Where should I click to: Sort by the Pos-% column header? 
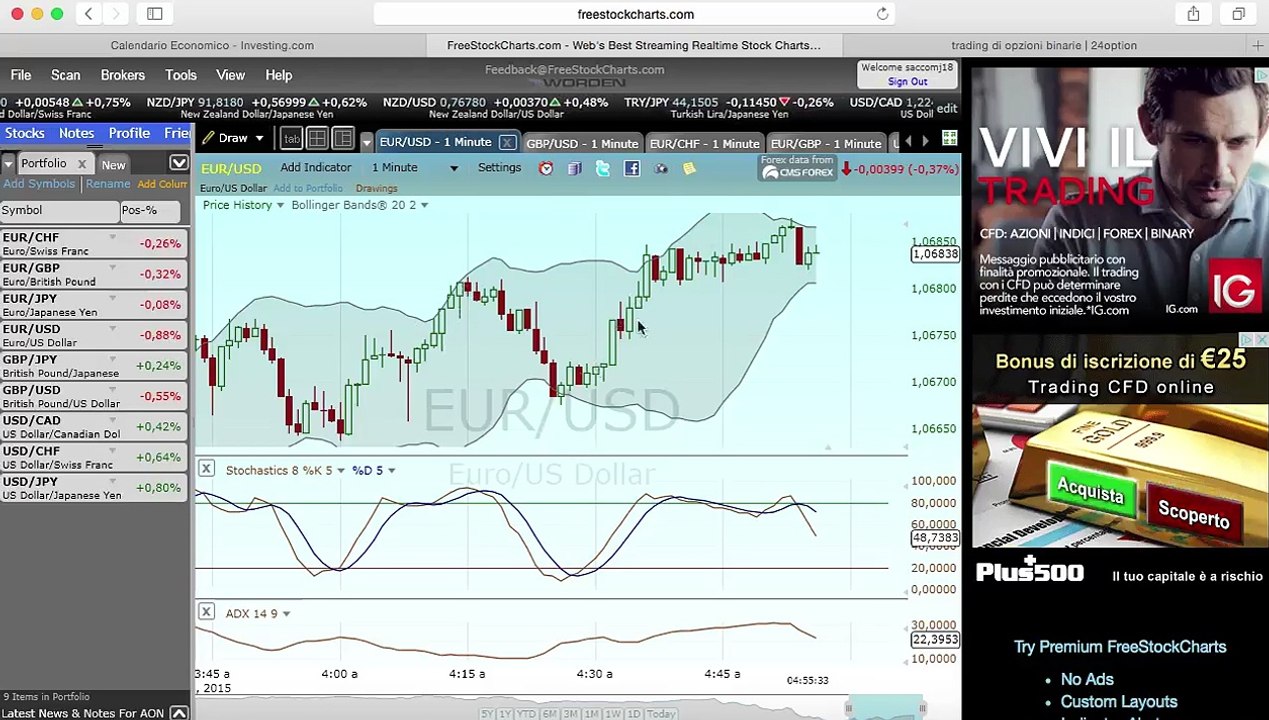pos(150,210)
